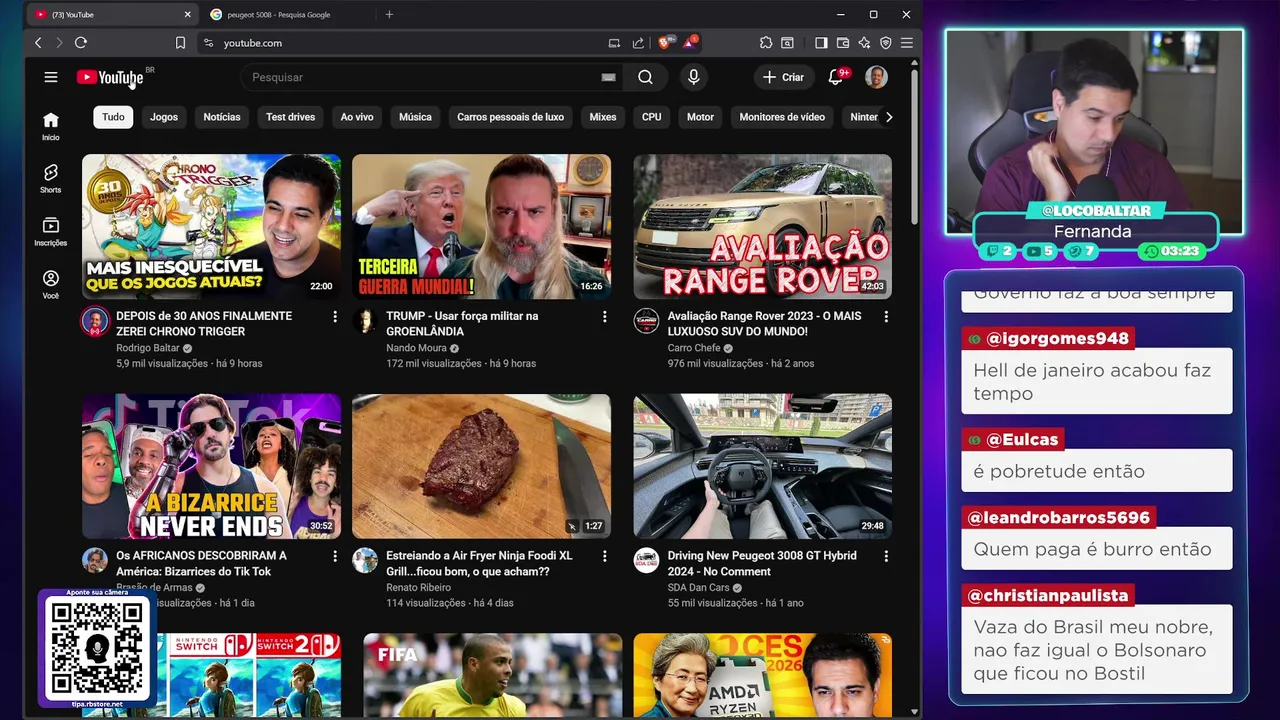This screenshot has height=720, width=1280.
Task: Select the Test drives filter chip
Action: tap(290, 117)
